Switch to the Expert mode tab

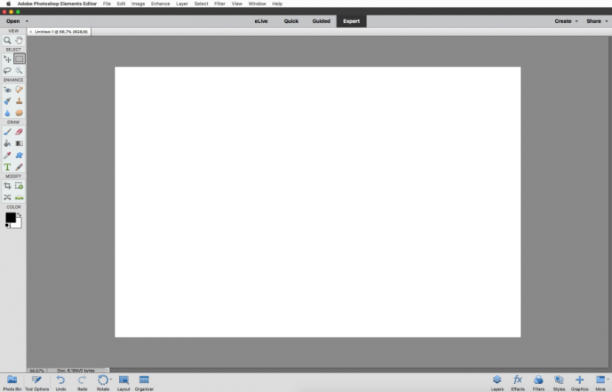(x=351, y=21)
